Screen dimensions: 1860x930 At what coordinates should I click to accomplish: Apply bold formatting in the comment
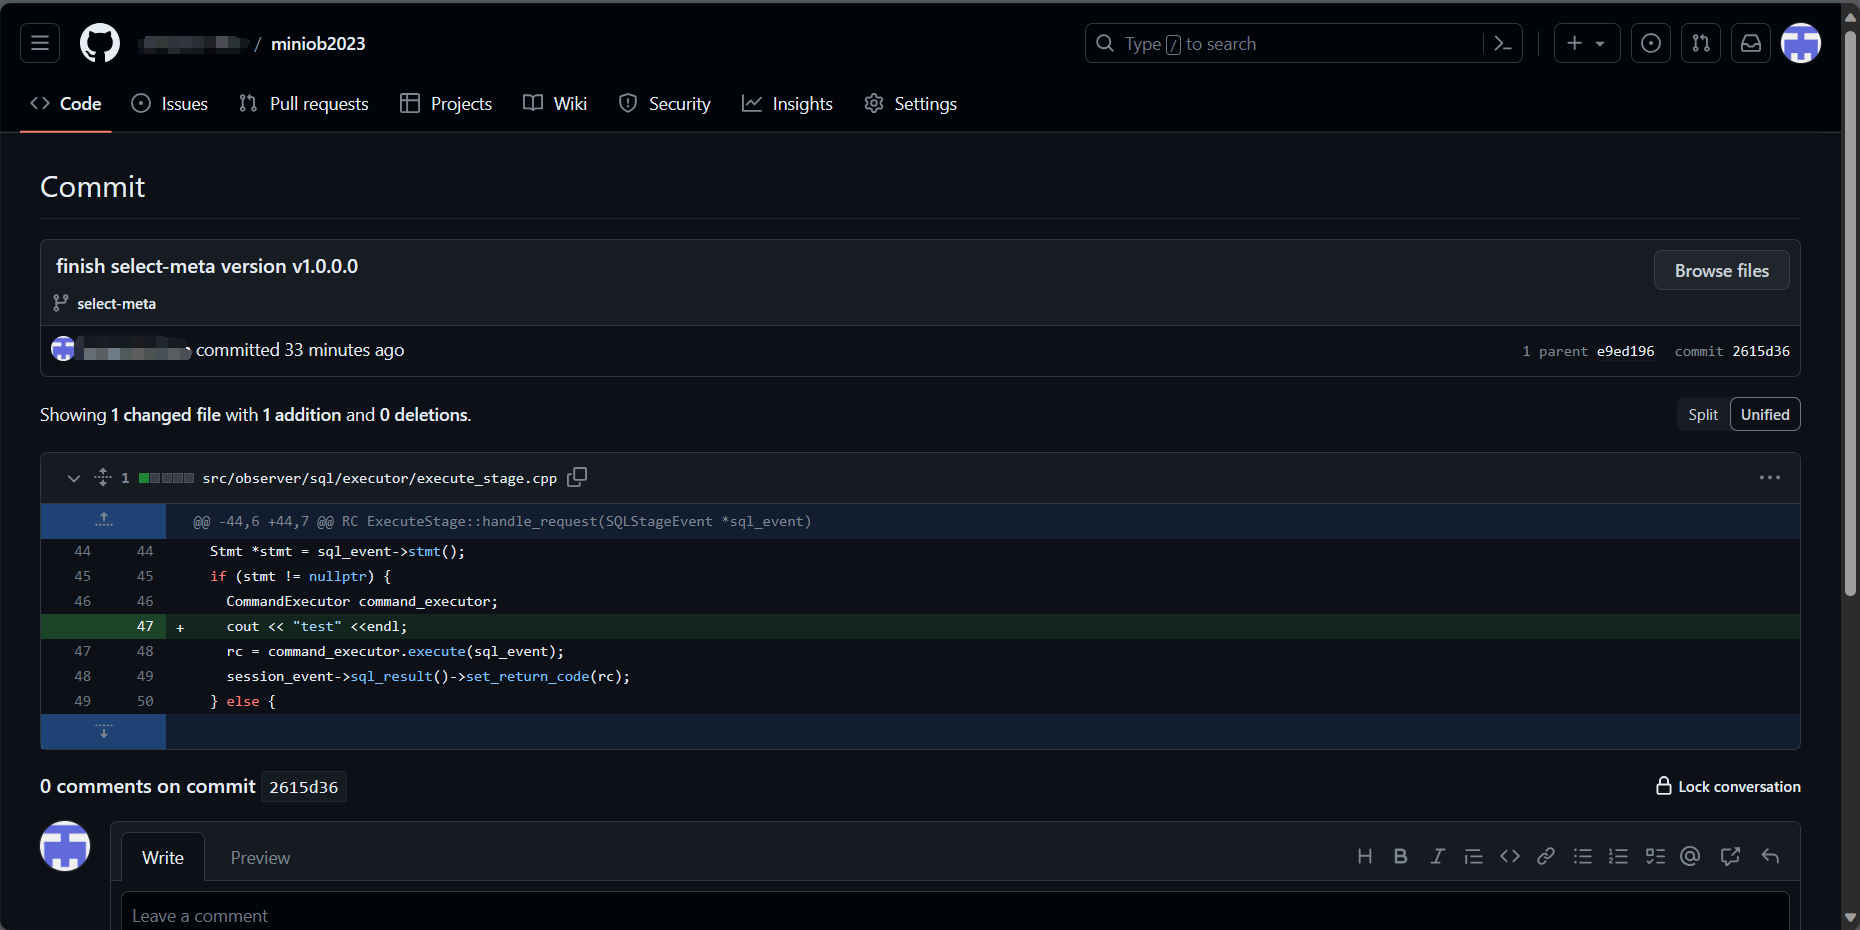tap(1400, 856)
